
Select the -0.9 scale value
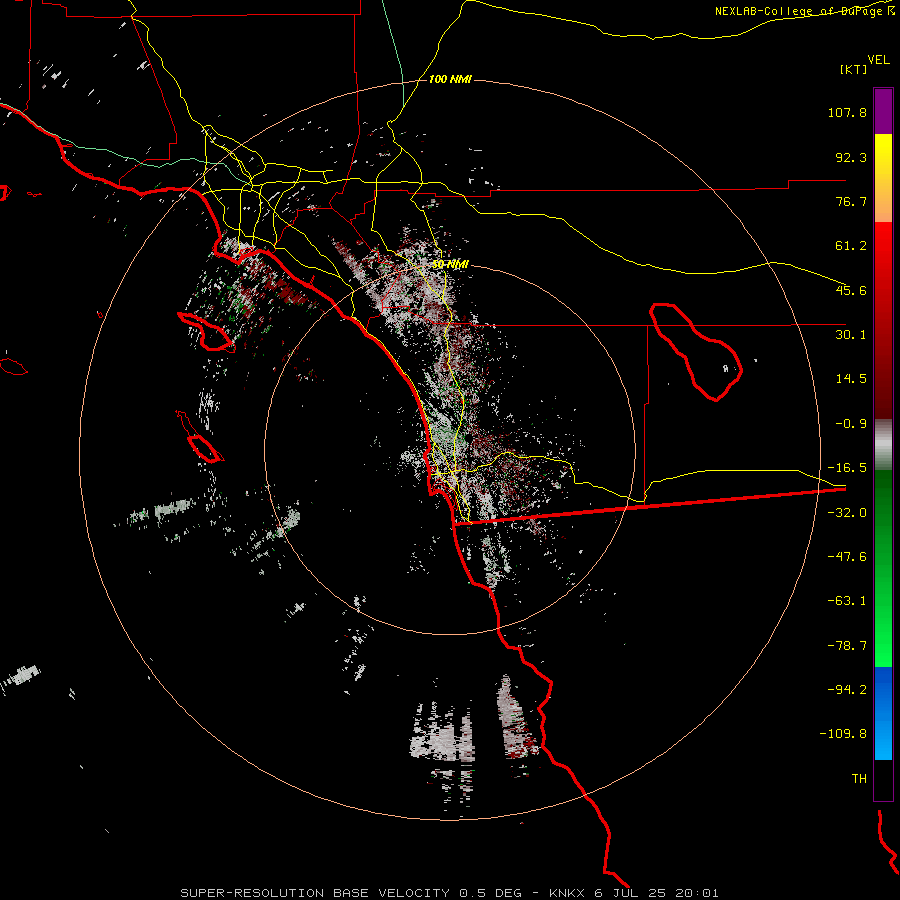pyautogui.click(x=851, y=424)
